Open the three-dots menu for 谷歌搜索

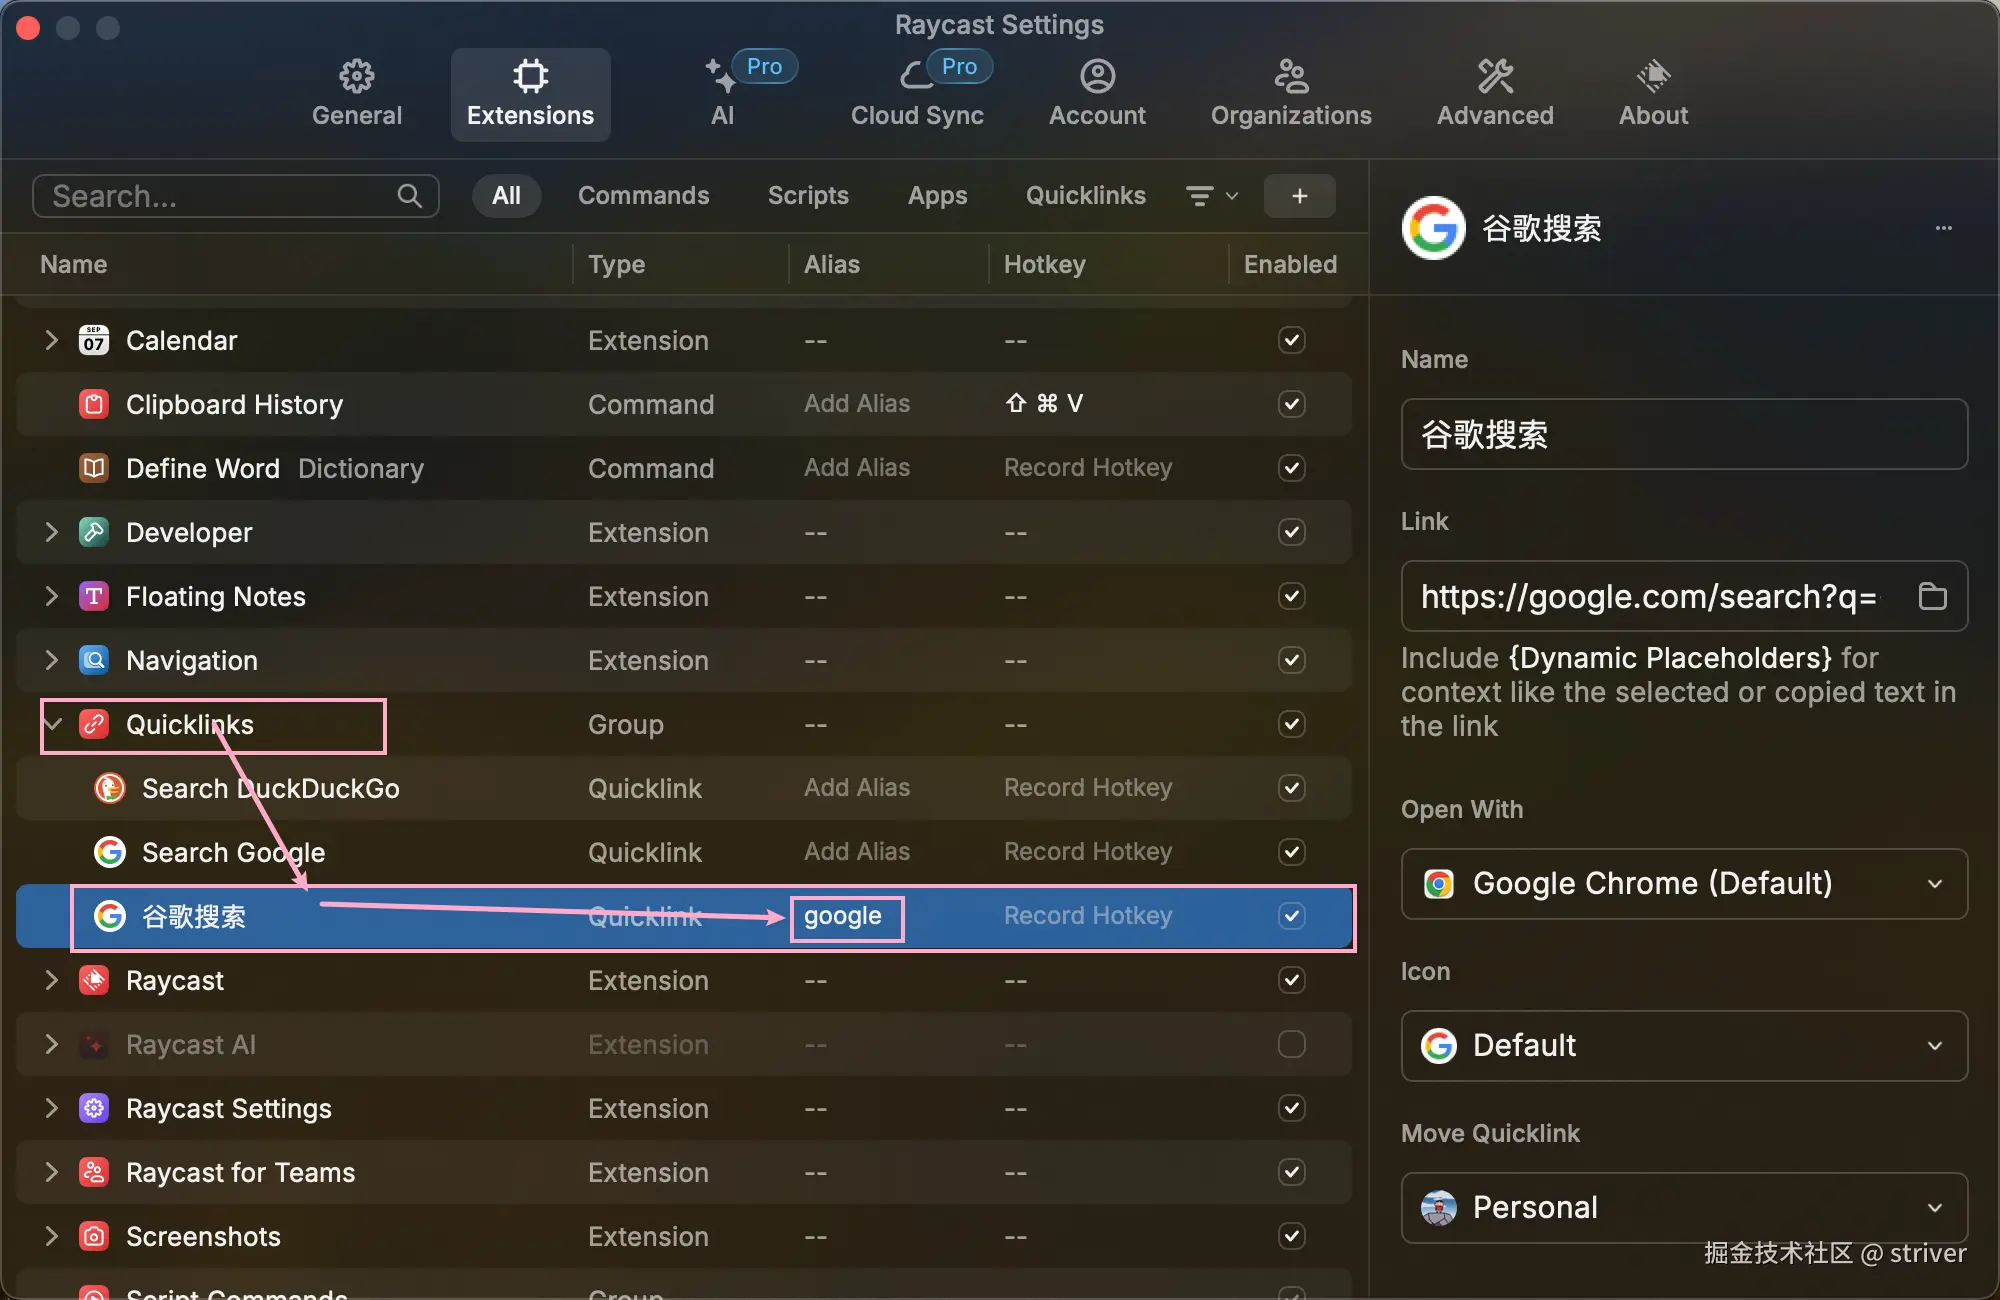coord(1943,228)
